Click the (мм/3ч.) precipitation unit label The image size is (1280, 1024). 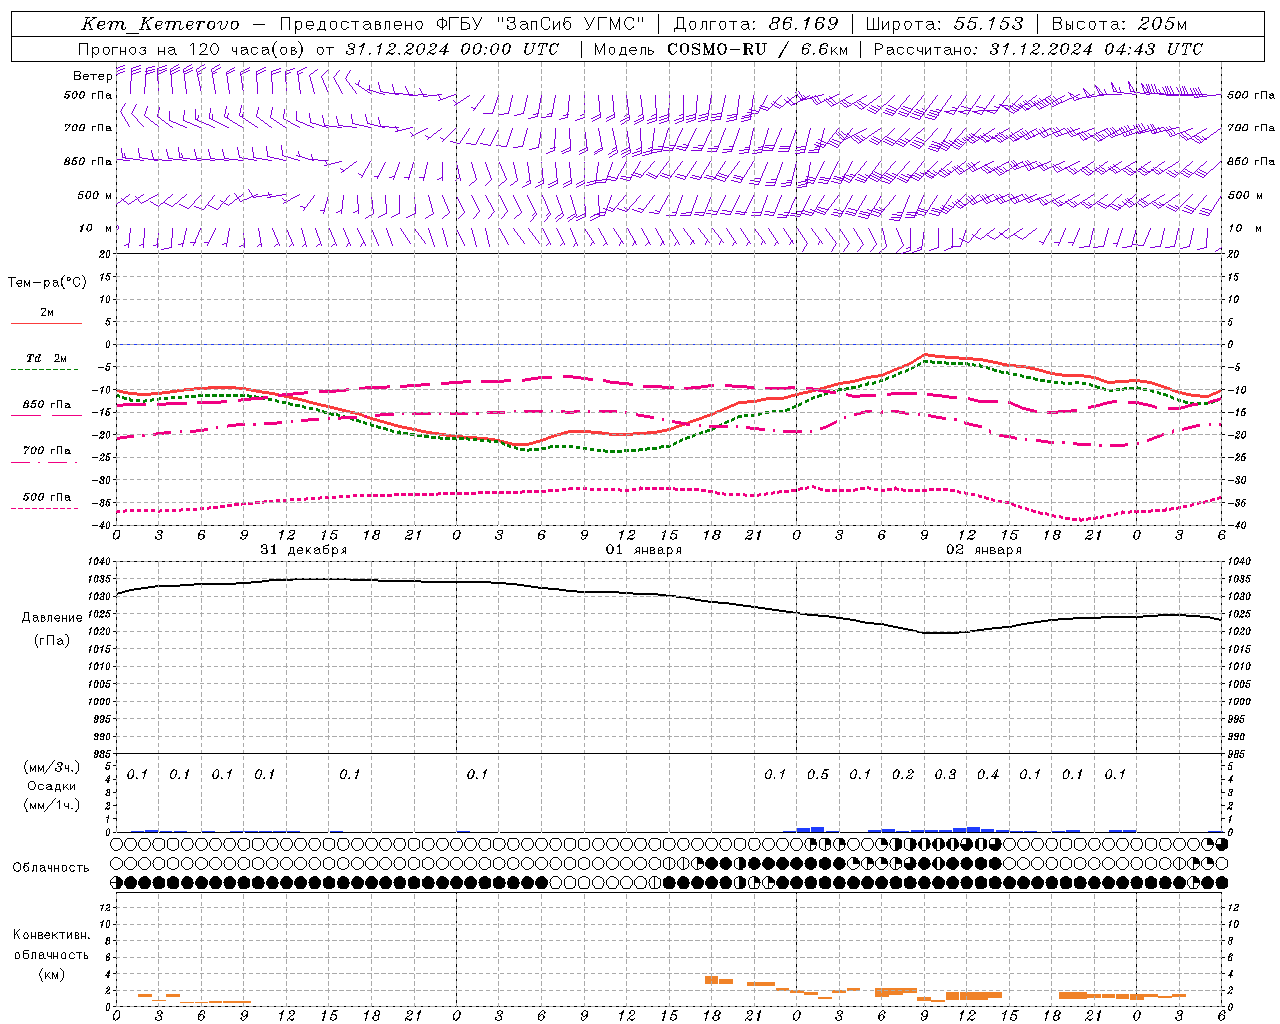52,767
